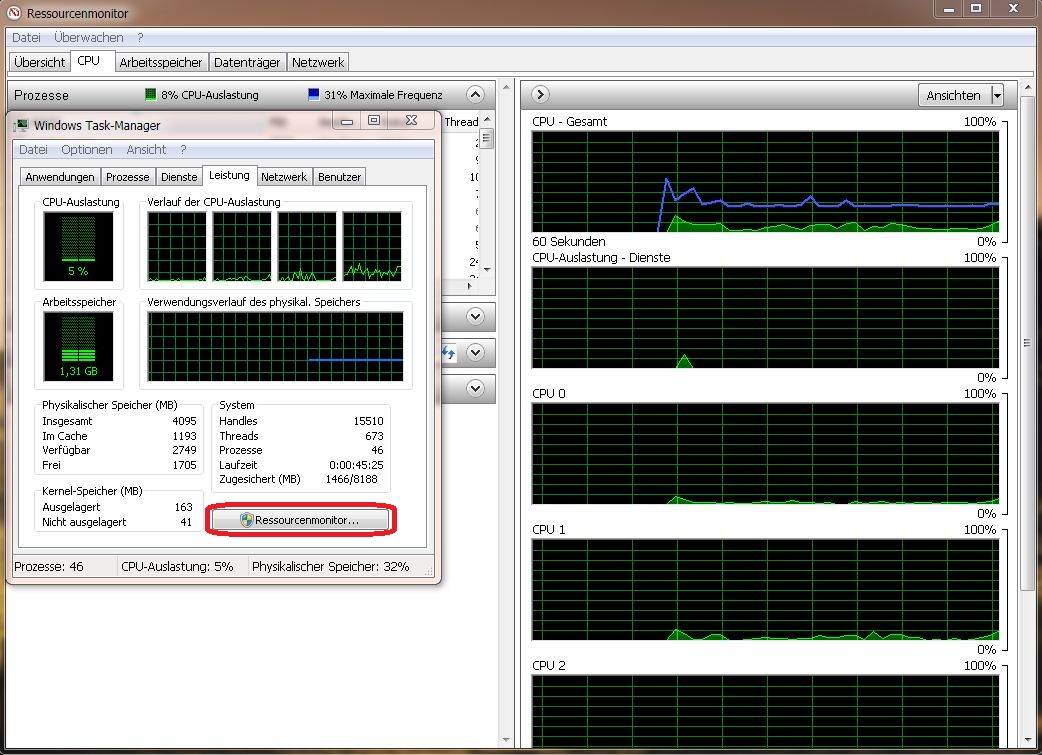Click the physical memory usage history graph

[275, 346]
